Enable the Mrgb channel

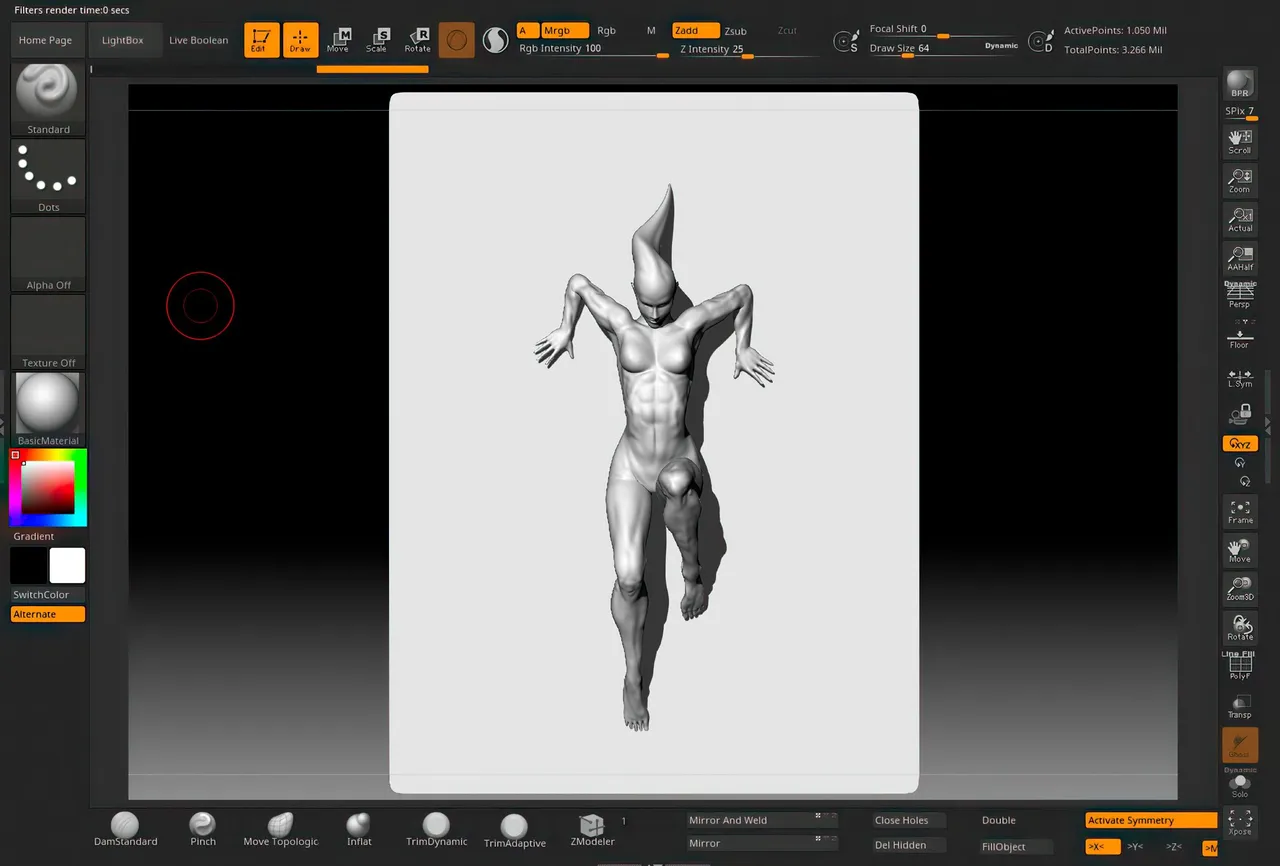pos(565,31)
